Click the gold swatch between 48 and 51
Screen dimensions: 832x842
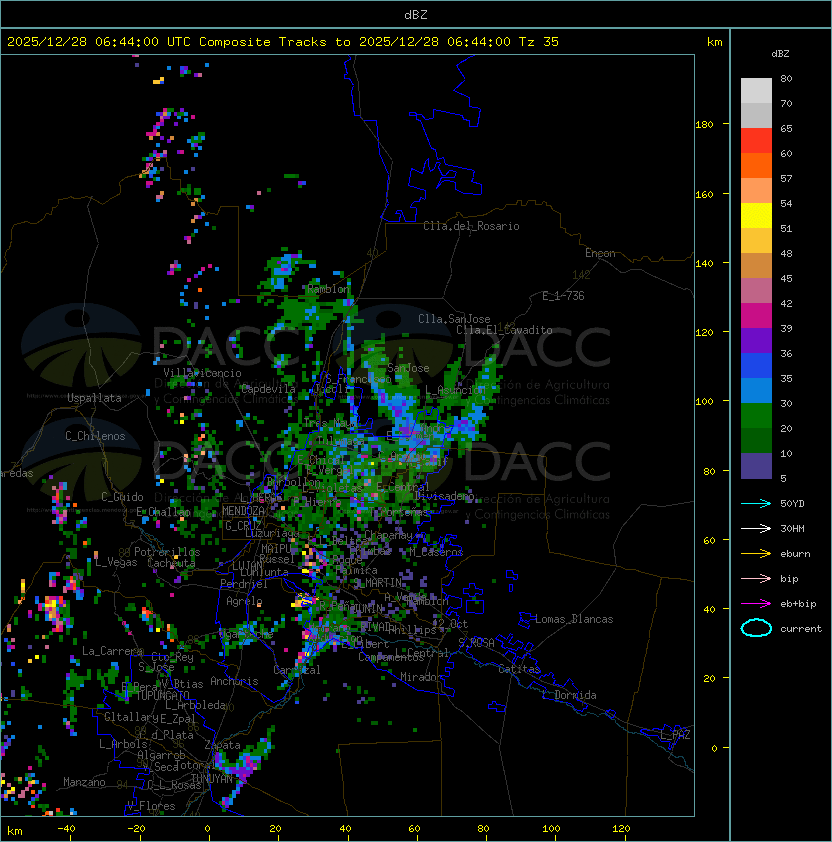[x=756, y=241]
